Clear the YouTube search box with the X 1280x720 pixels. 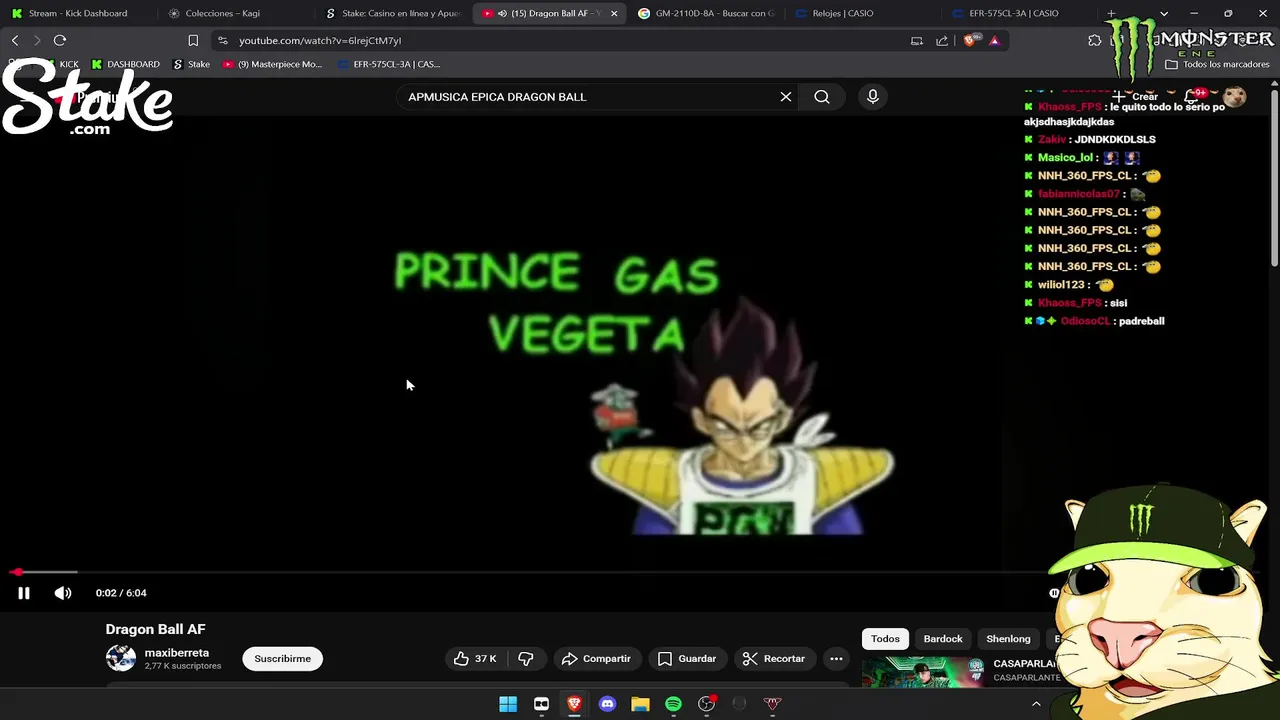(x=786, y=97)
